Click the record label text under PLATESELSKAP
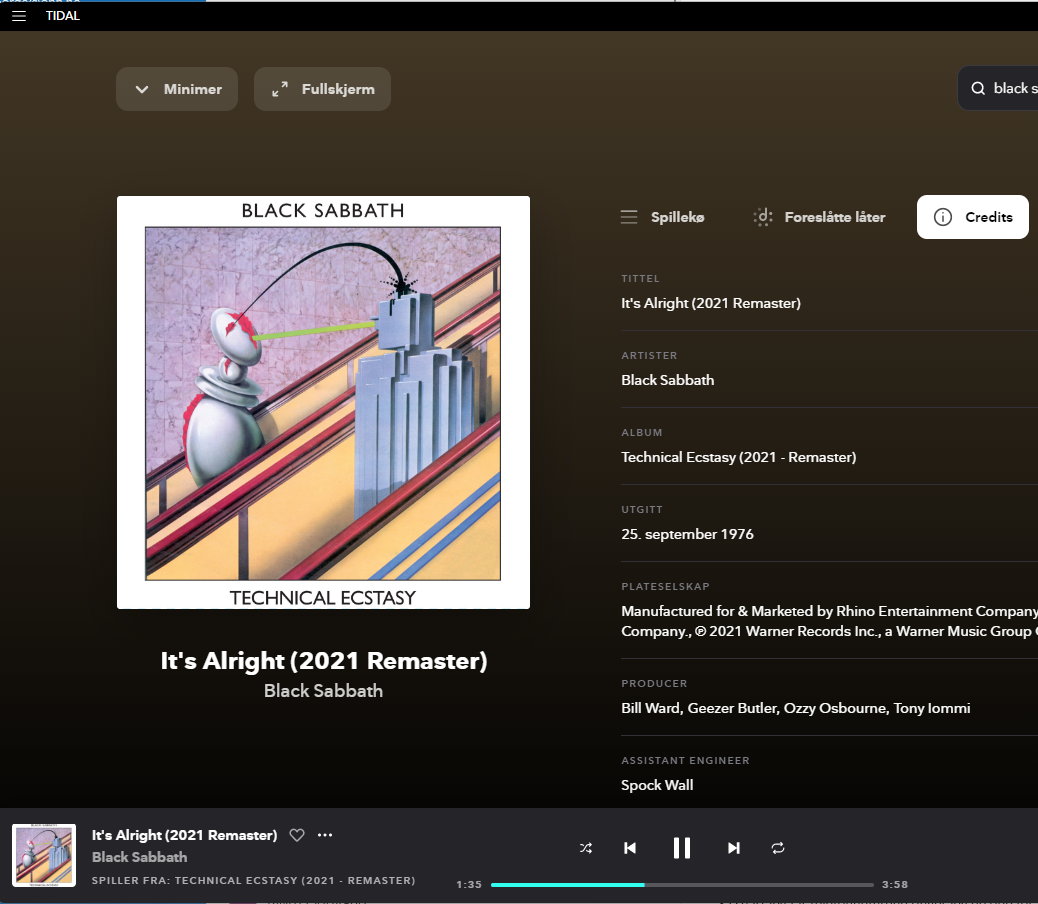Screen dimensions: 1038x904 point(829,621)
